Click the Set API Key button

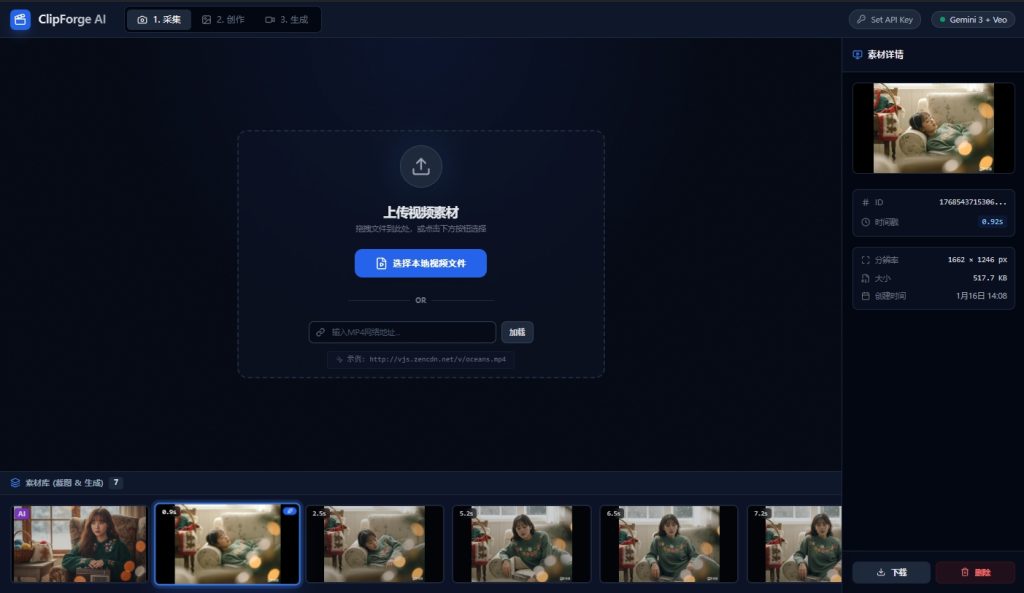(884, 19)
